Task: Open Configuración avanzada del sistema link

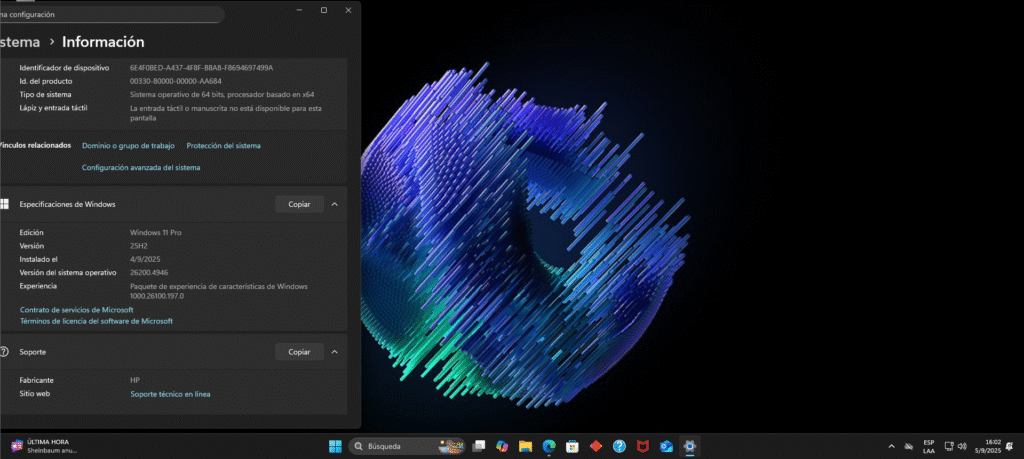Action: tap(141, 168)
